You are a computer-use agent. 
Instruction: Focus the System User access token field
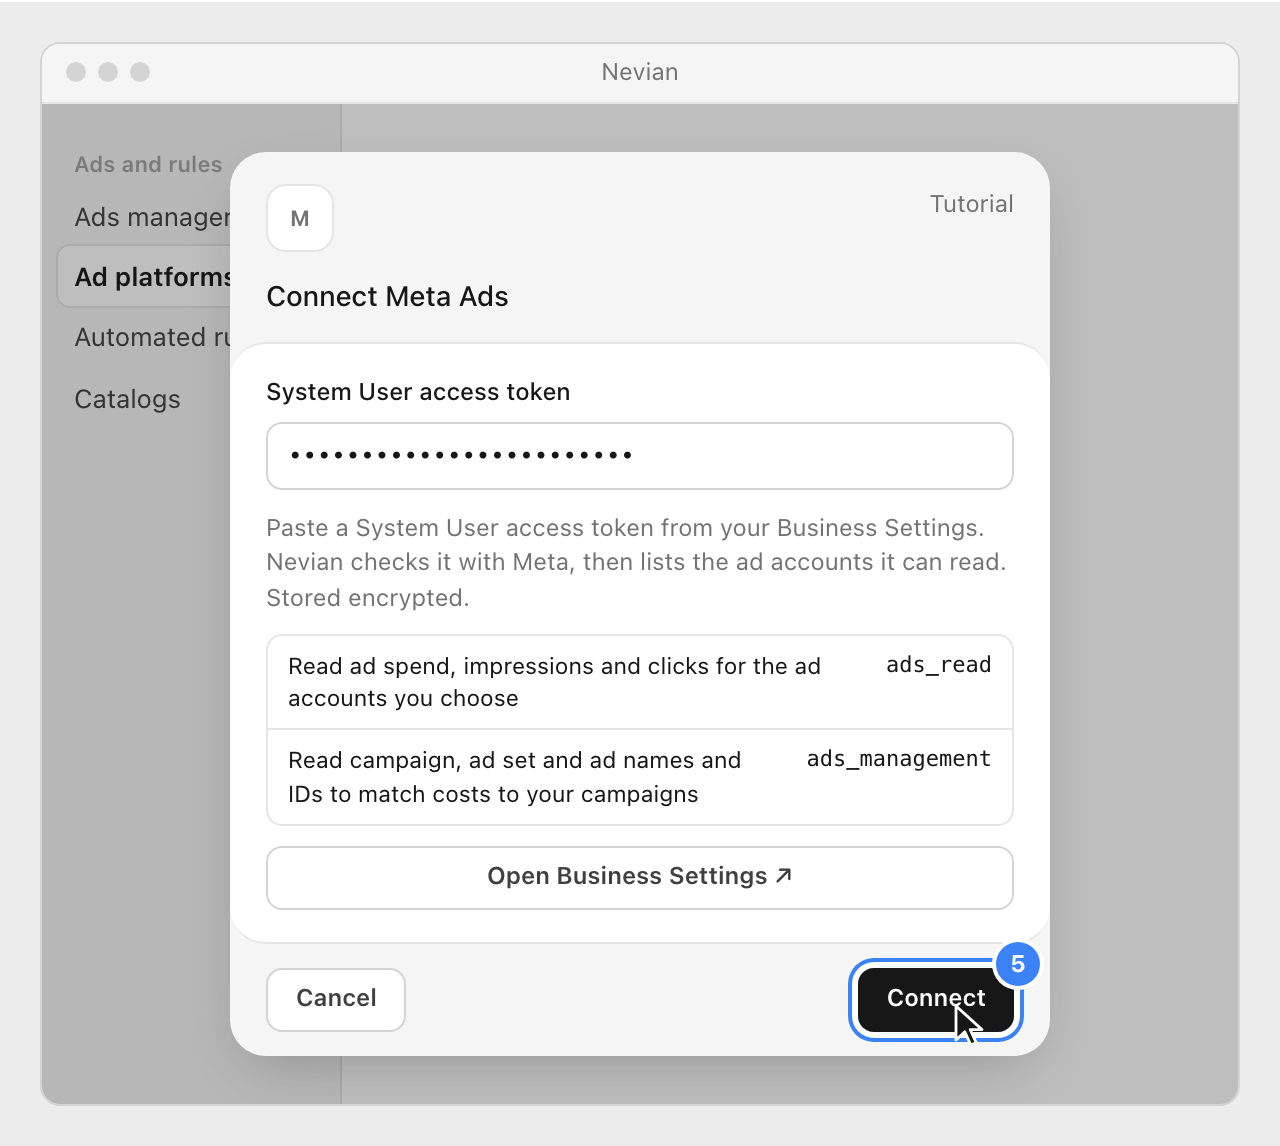pyautogui.click(x=640, y=456)
